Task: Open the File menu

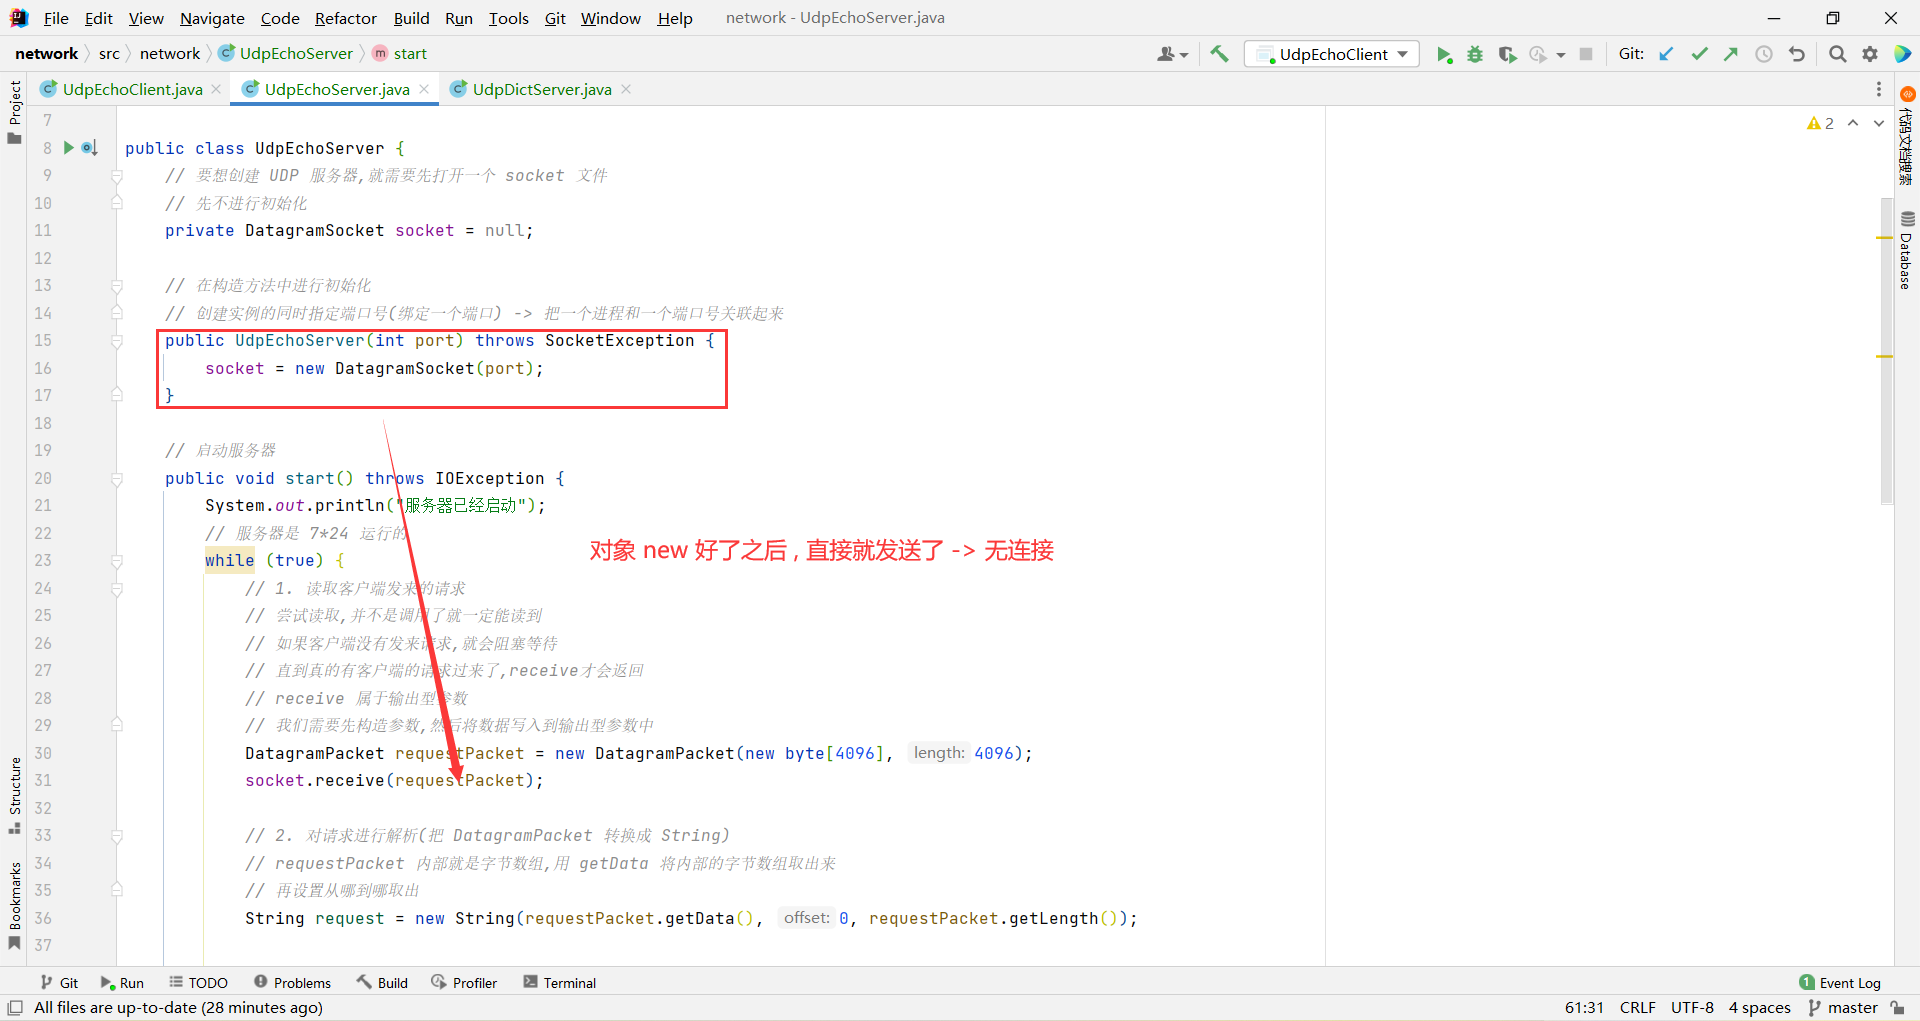Action: (56, 18)
